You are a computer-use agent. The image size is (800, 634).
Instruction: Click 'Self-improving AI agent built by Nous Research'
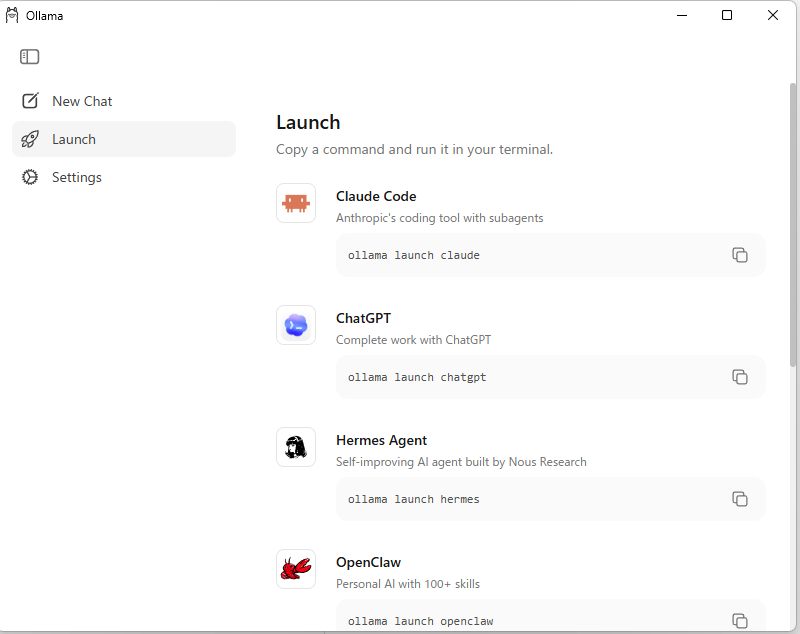pos(461,462)
